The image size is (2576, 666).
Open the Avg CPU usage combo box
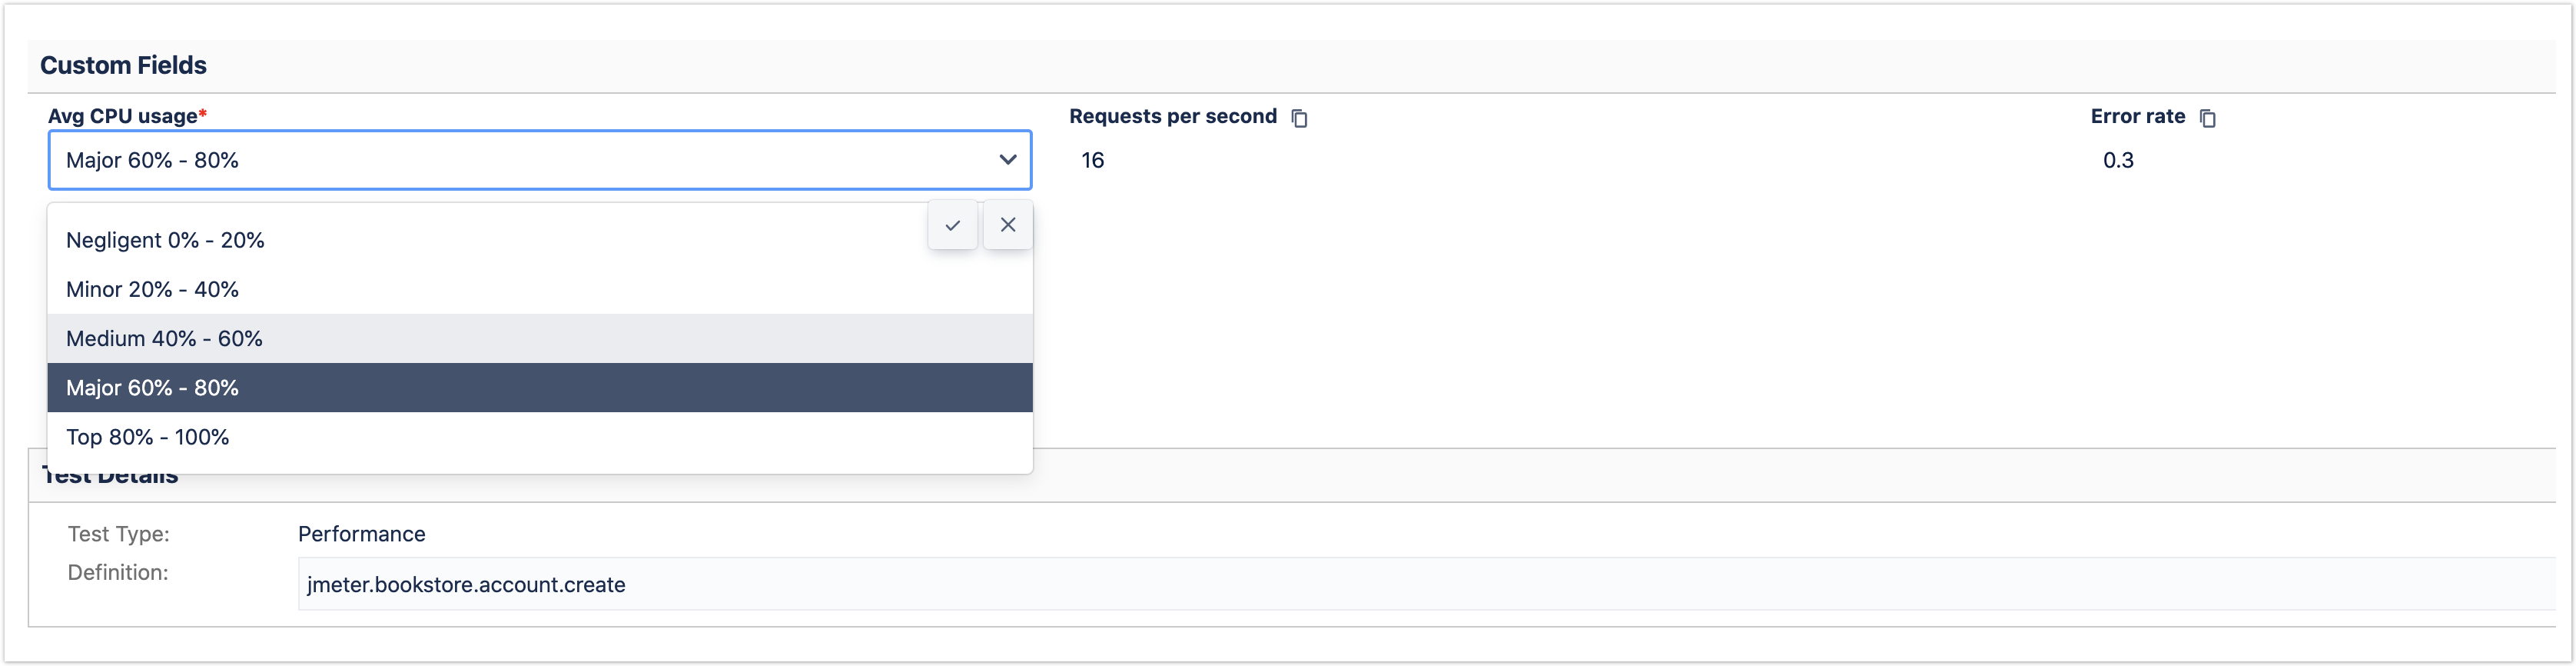pyautogui.click(x=520, y=160)
